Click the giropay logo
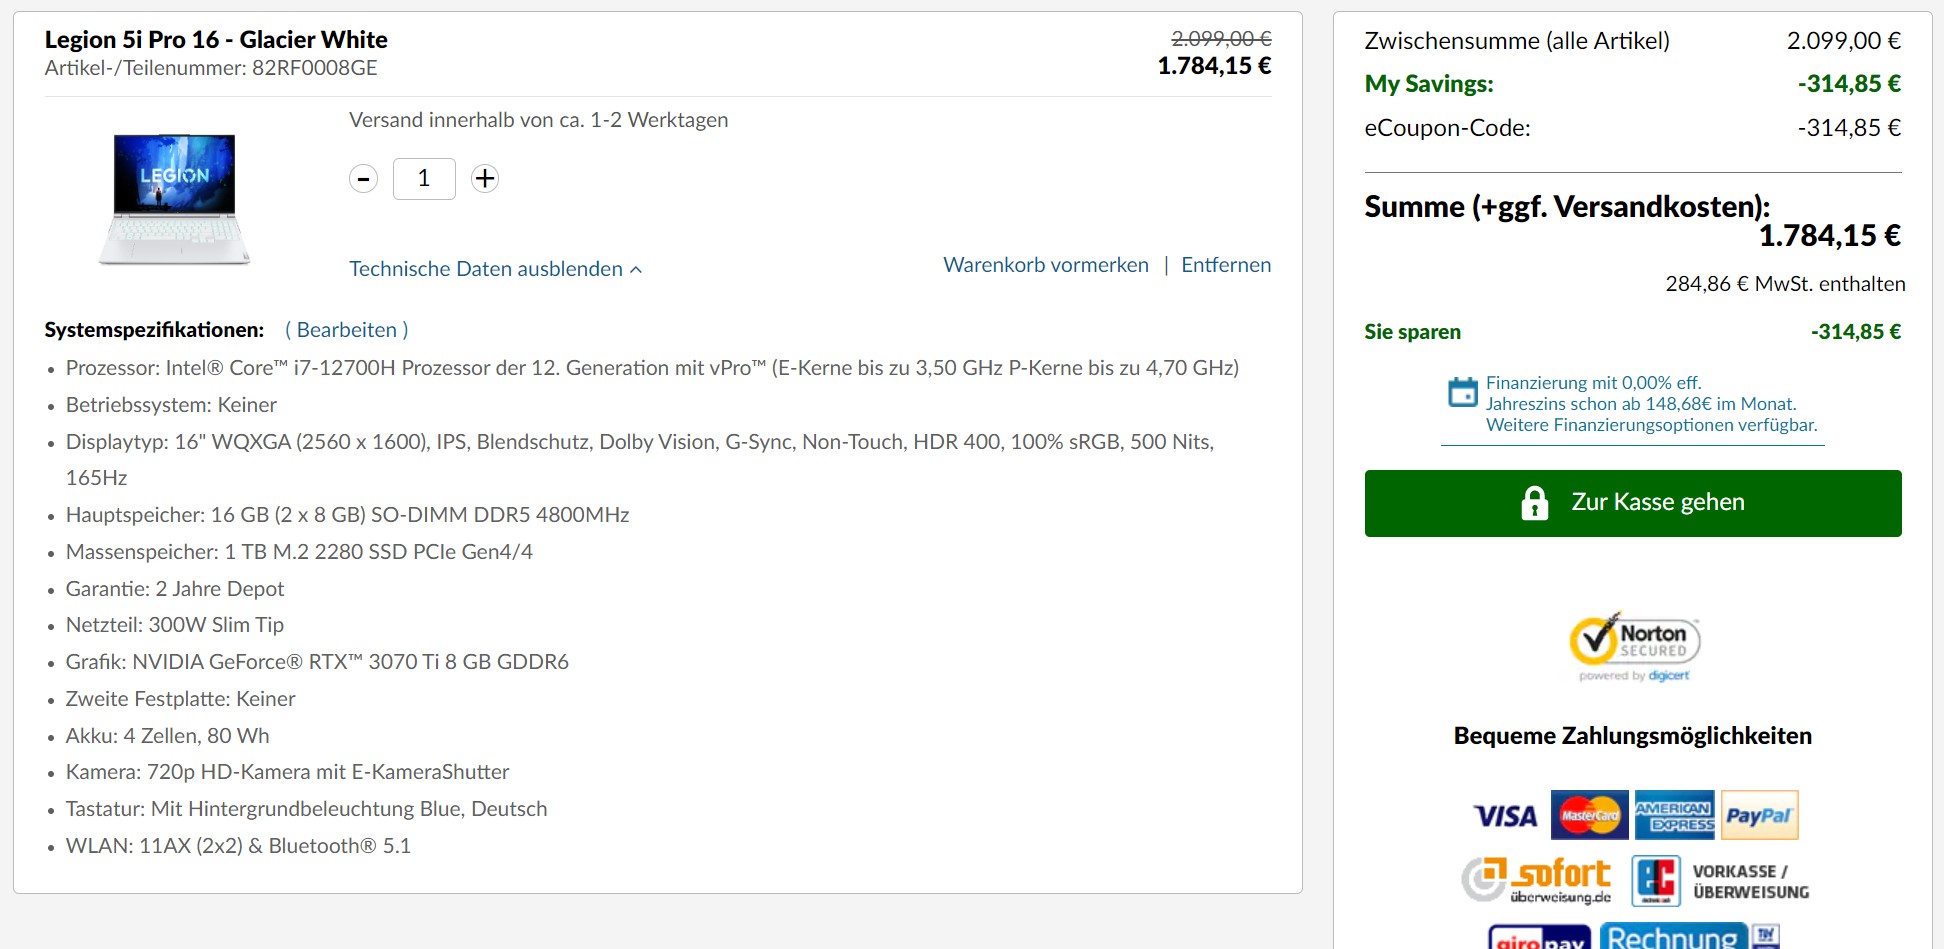The width and height of the screenshot is (1944, 949). click(1540, 937)
